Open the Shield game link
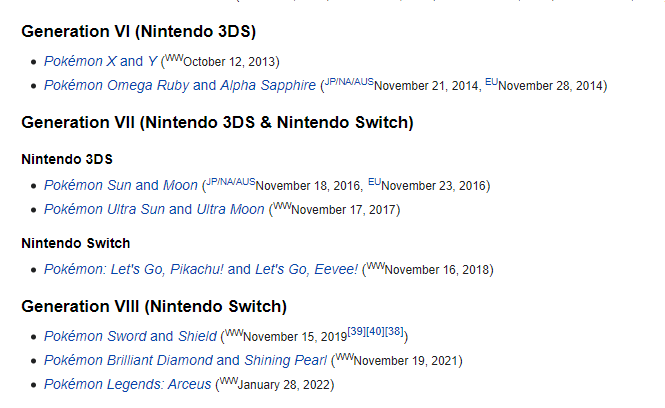This screenshot has height=408, width=665. (x=197, y=336)
